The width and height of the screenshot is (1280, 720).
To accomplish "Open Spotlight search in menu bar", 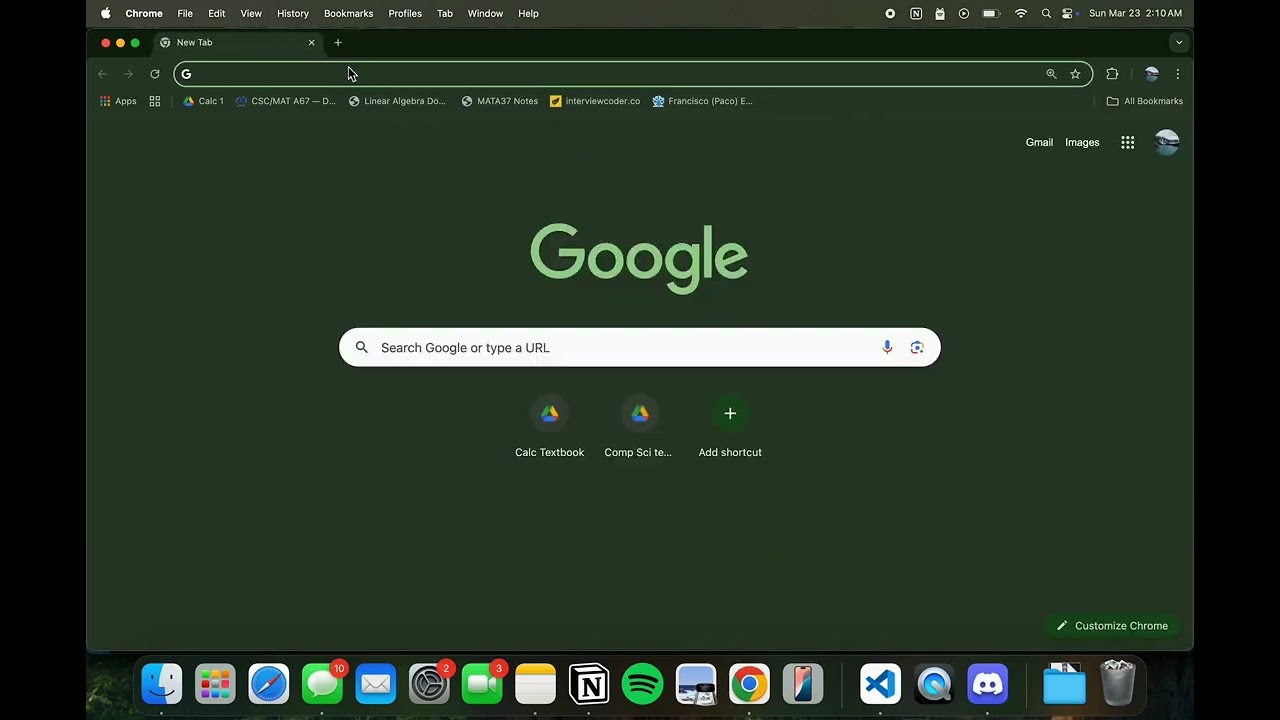I will click(x=1046, y=14).
